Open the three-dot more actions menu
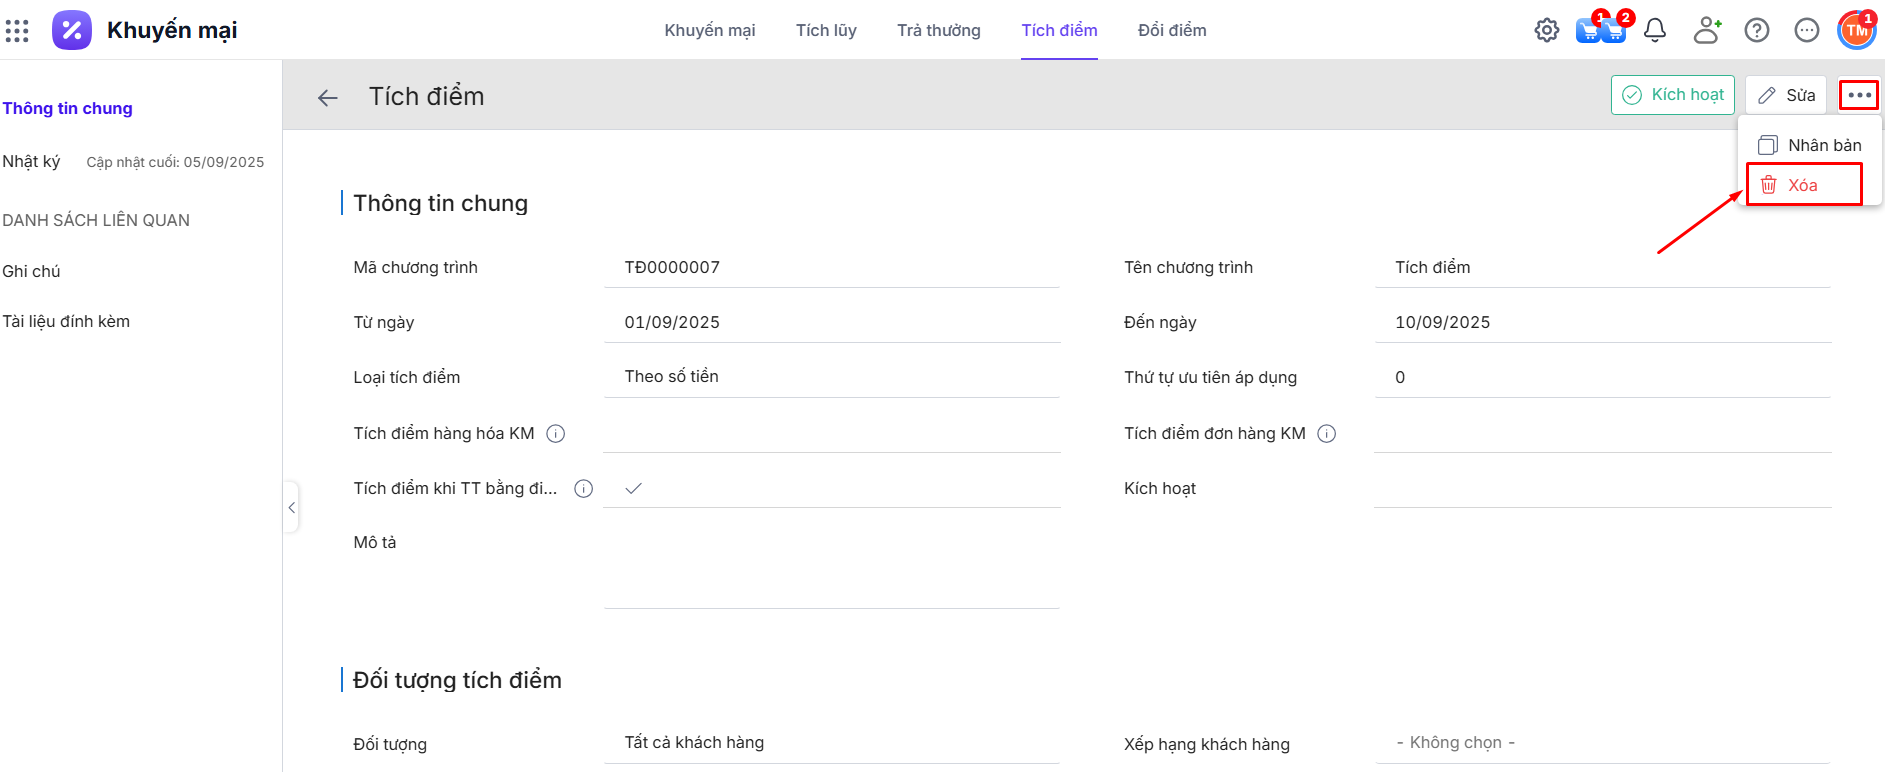 tap(1859, 95)
